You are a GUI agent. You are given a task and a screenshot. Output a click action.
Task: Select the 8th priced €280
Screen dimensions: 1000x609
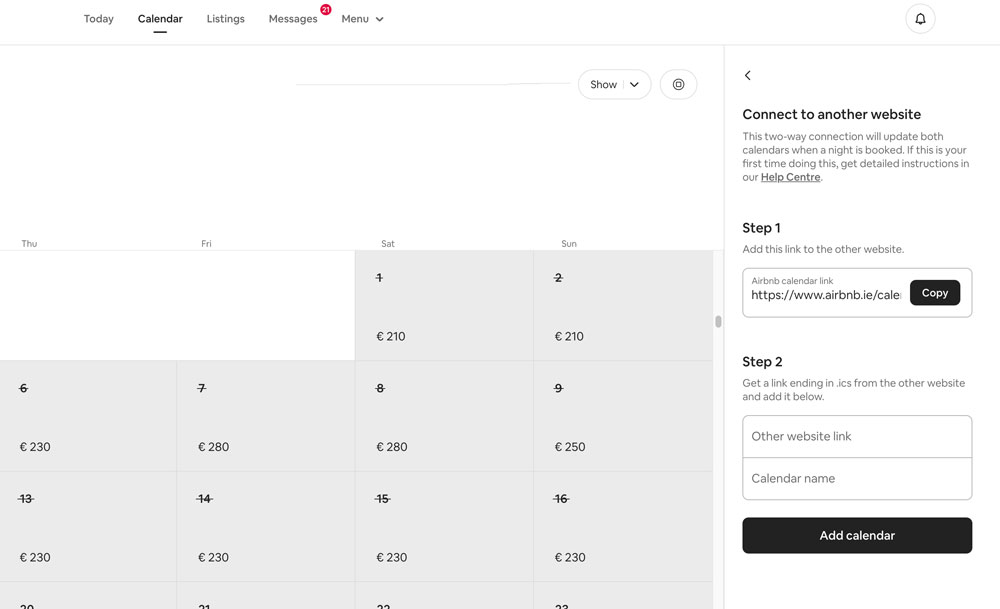tap(443, 415)
